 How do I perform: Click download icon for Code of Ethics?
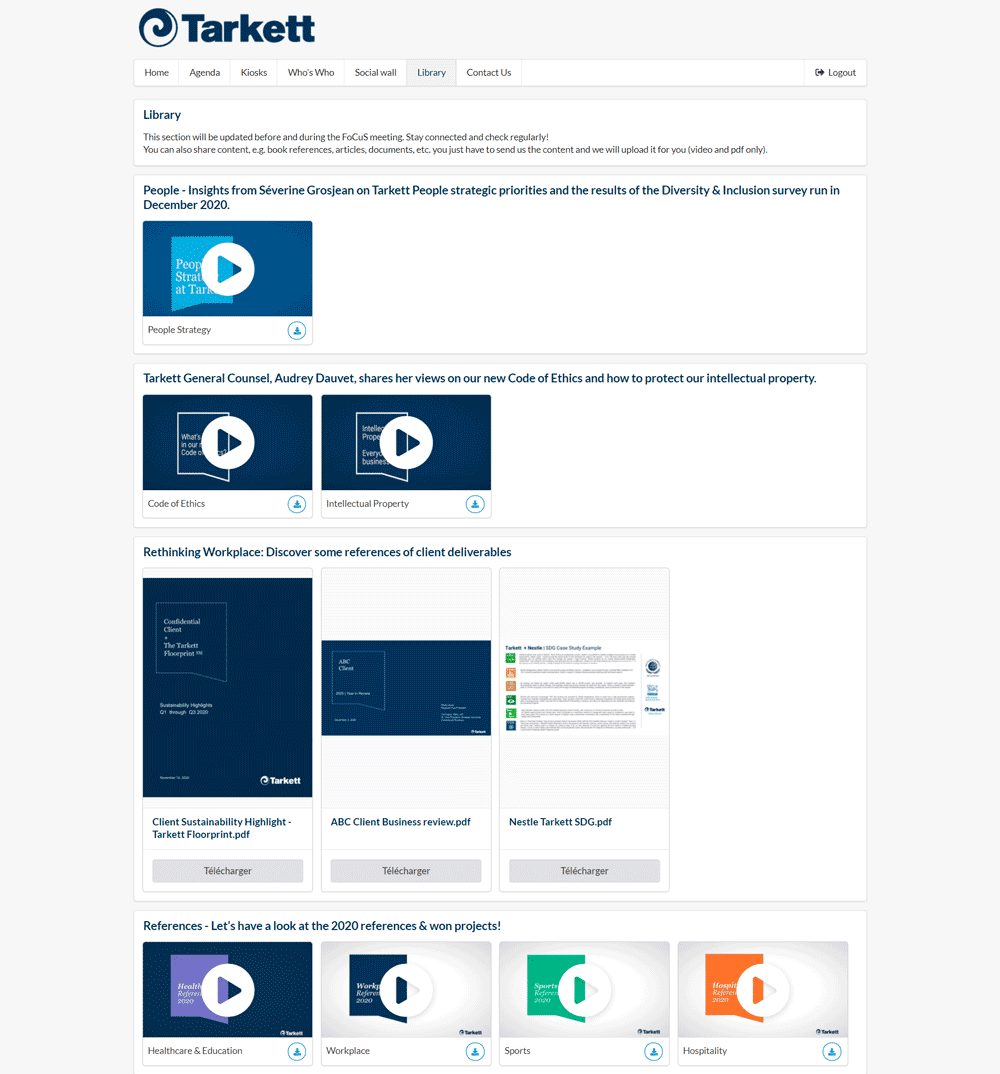pyautogui.click(x=297, y=505)
